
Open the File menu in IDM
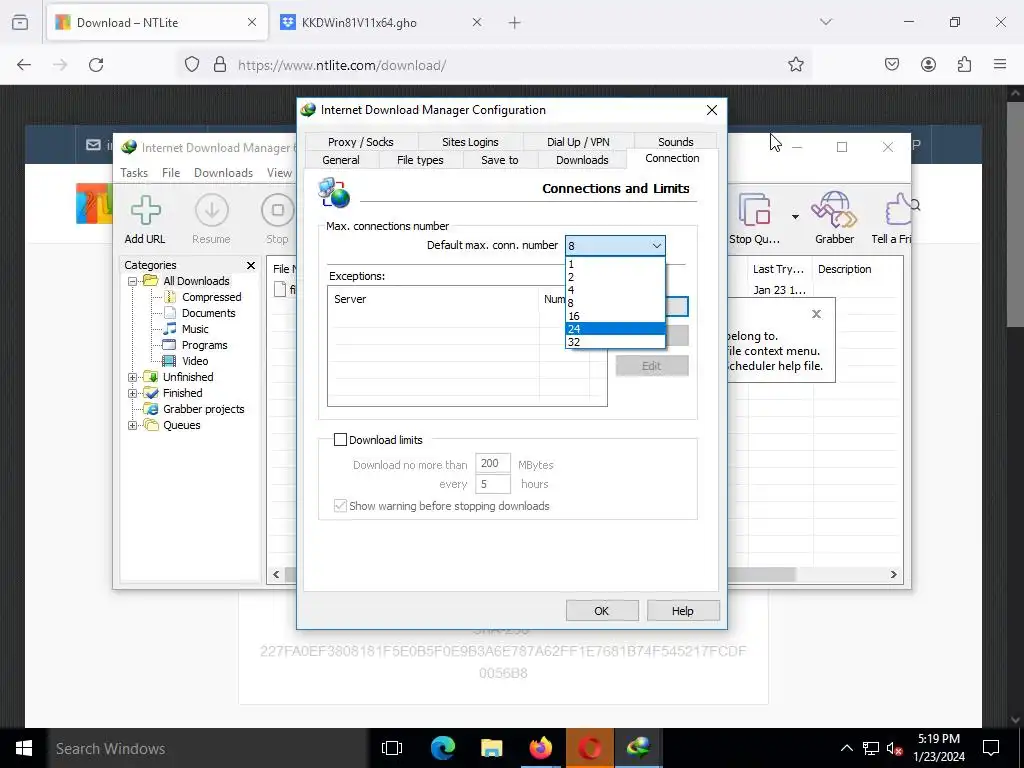[171, 173]
